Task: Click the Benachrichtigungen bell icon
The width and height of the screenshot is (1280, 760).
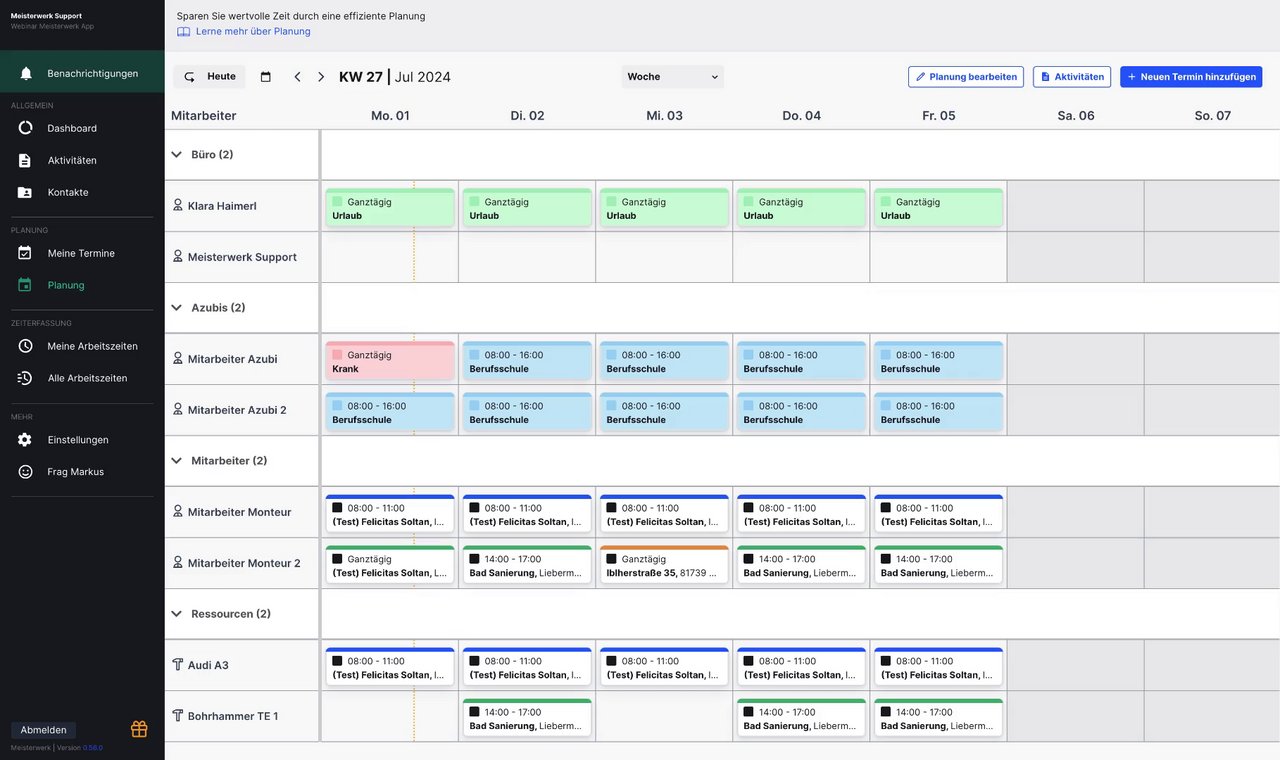Action: pos(26,73)
